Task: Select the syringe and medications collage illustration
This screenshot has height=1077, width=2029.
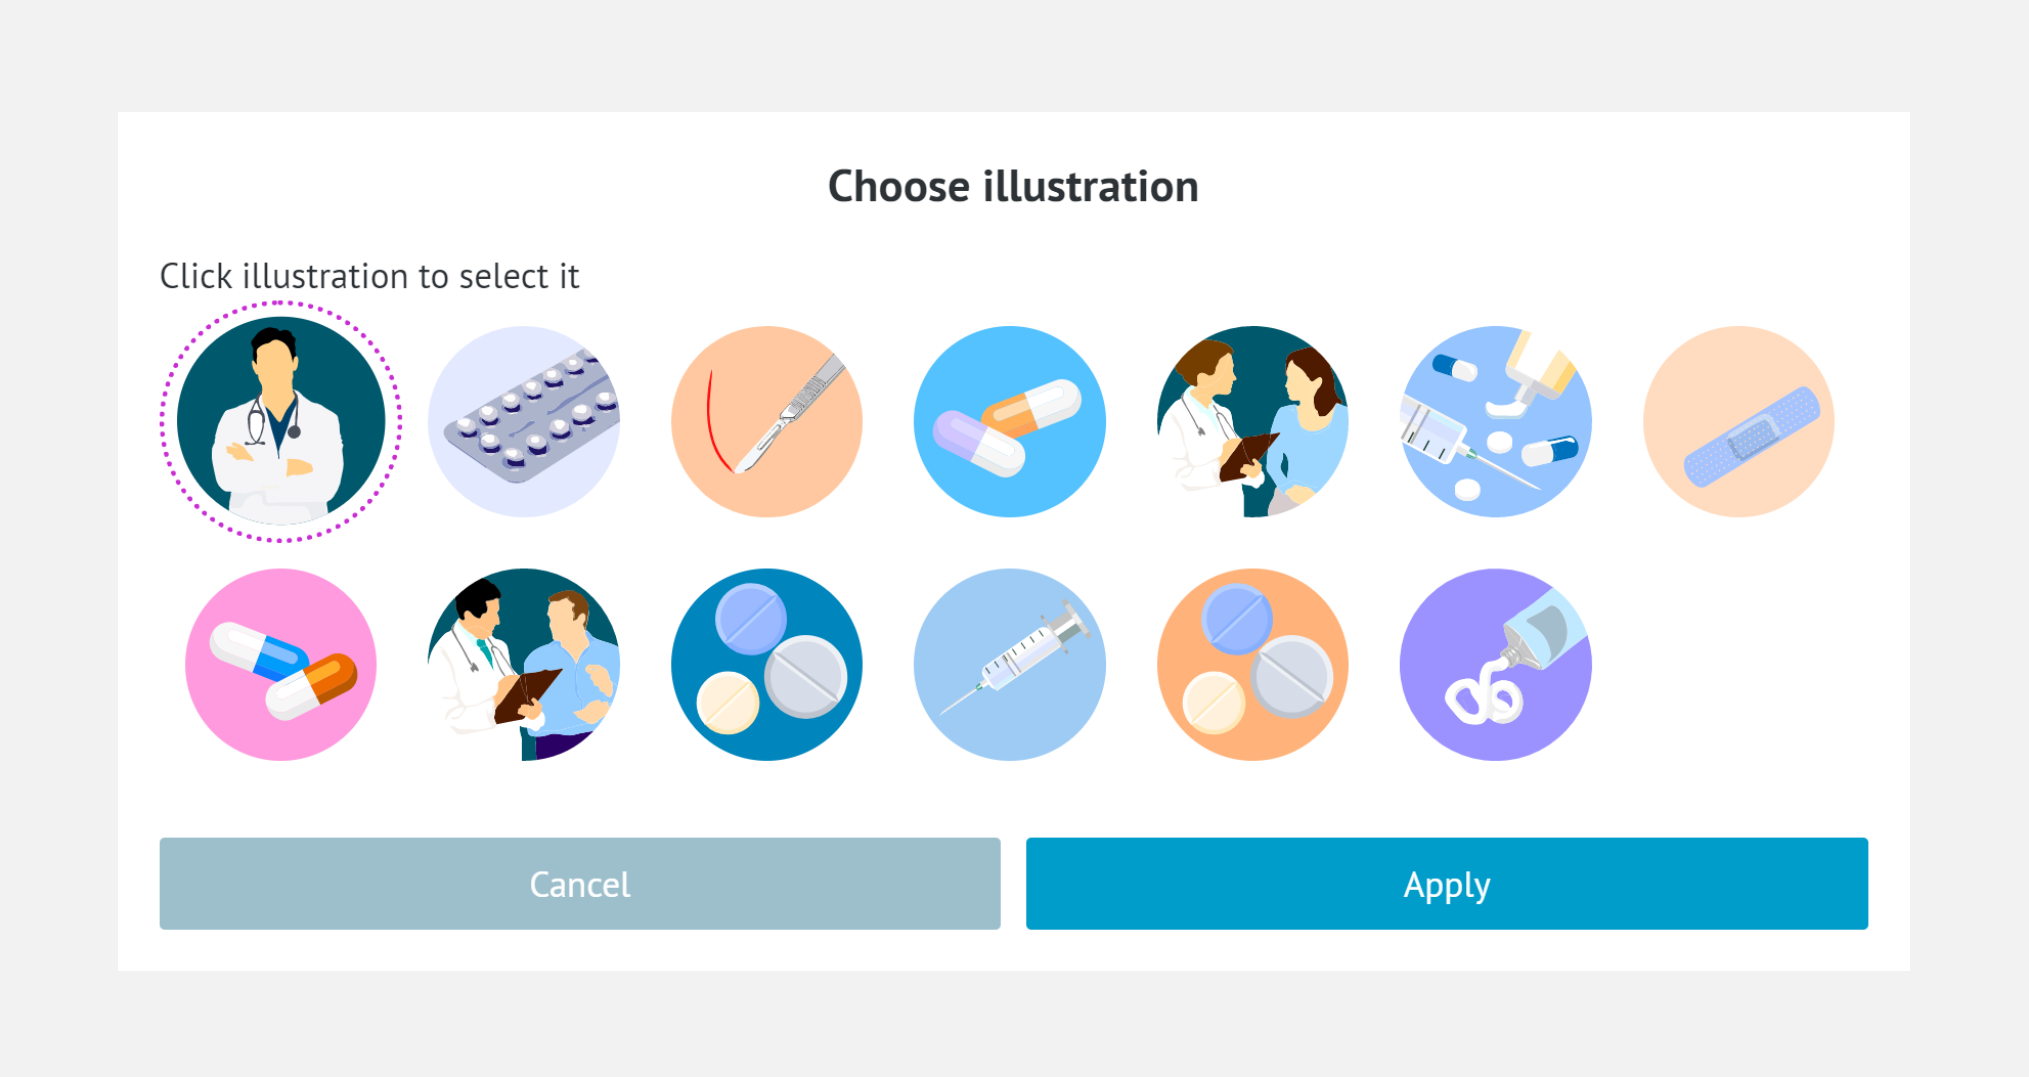Action: 1495,421
